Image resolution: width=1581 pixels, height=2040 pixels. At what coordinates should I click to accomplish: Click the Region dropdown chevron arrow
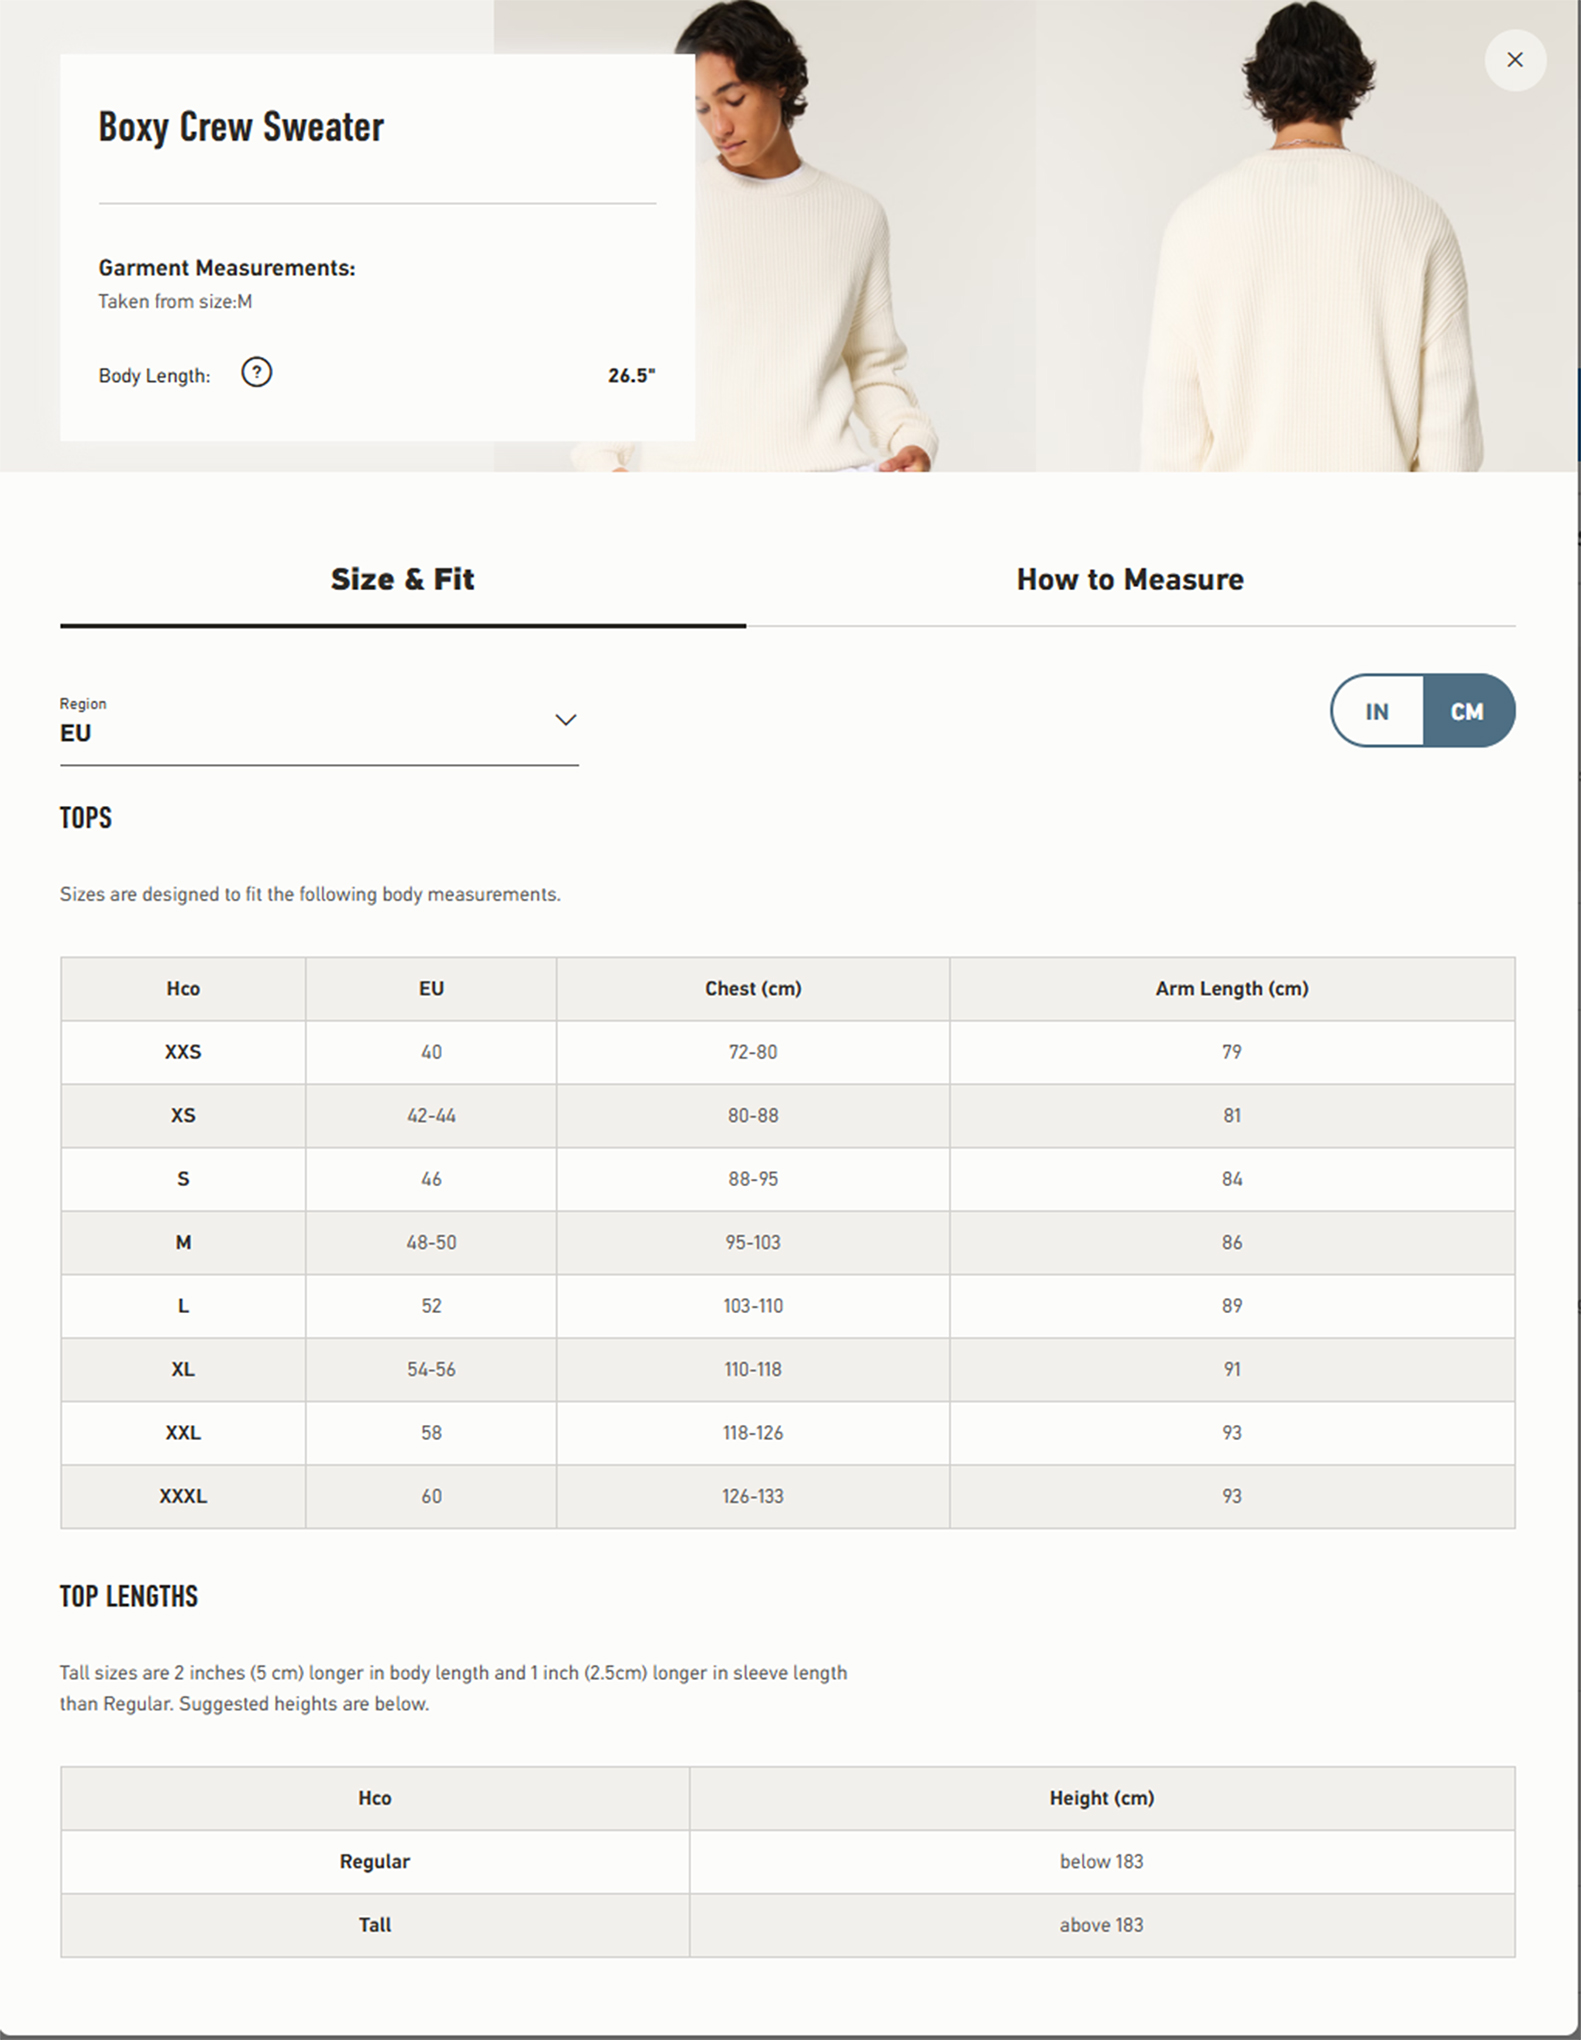pos(565,720)
